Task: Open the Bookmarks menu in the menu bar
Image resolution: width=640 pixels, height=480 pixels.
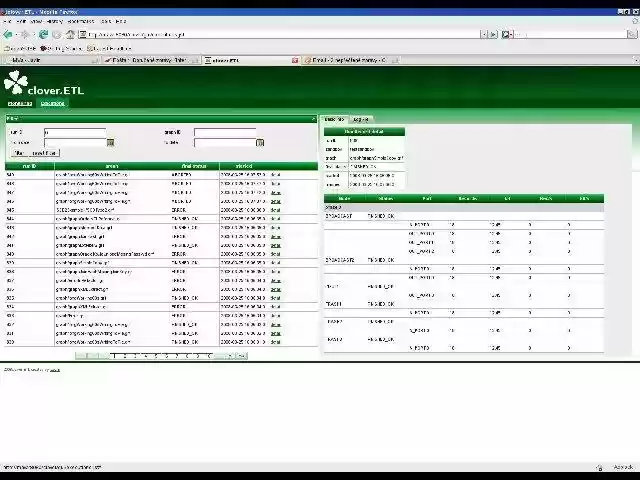Action: [81, 21]
